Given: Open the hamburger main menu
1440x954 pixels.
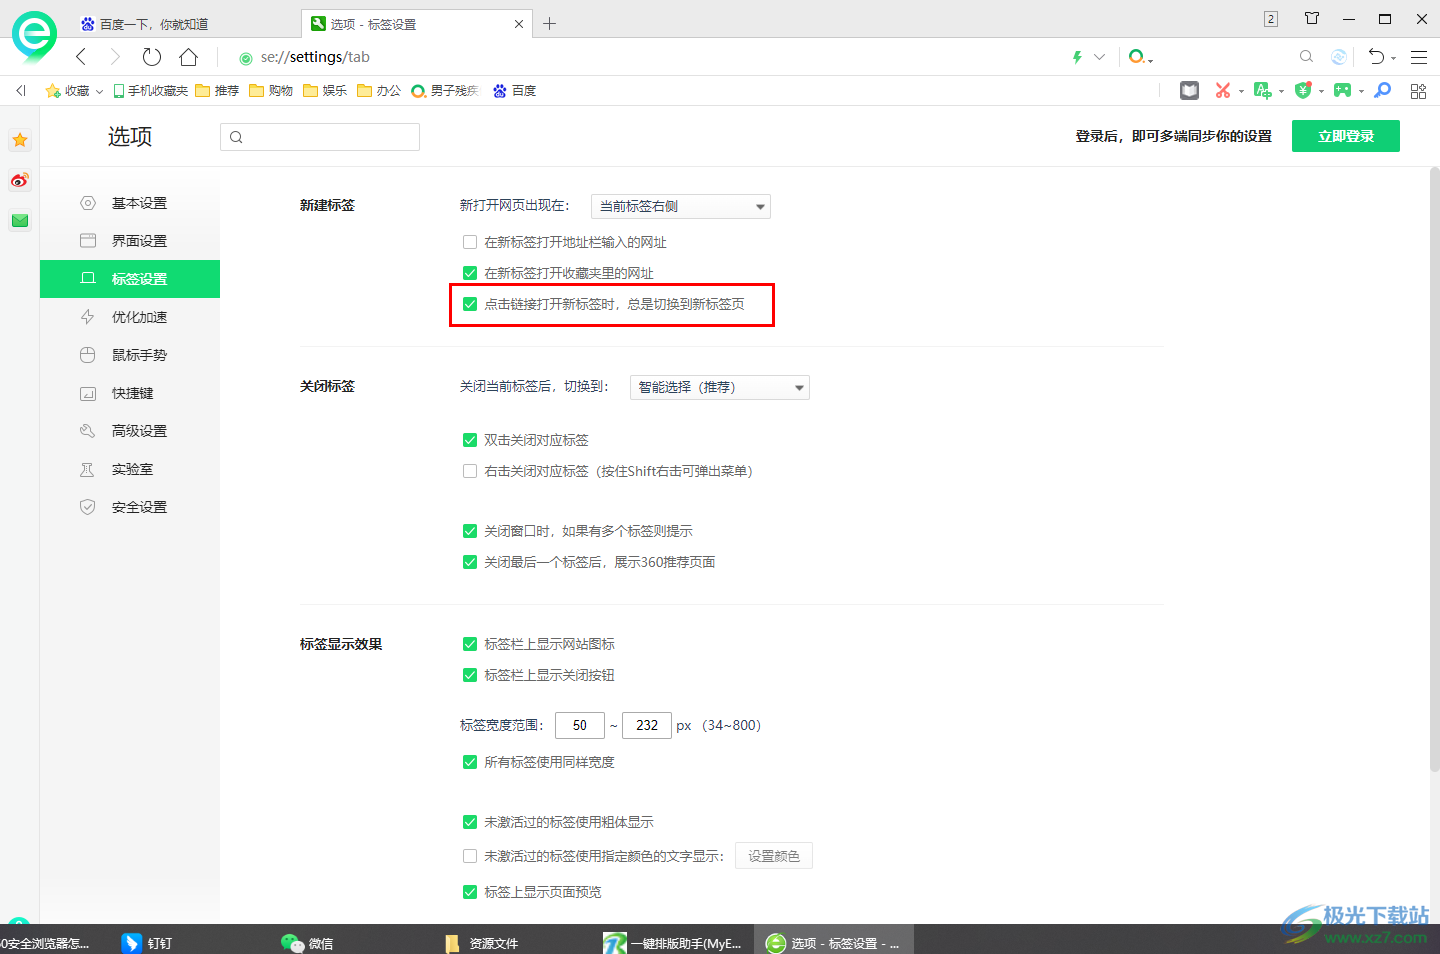Looking at the screenshot, I should point(1419,57).
